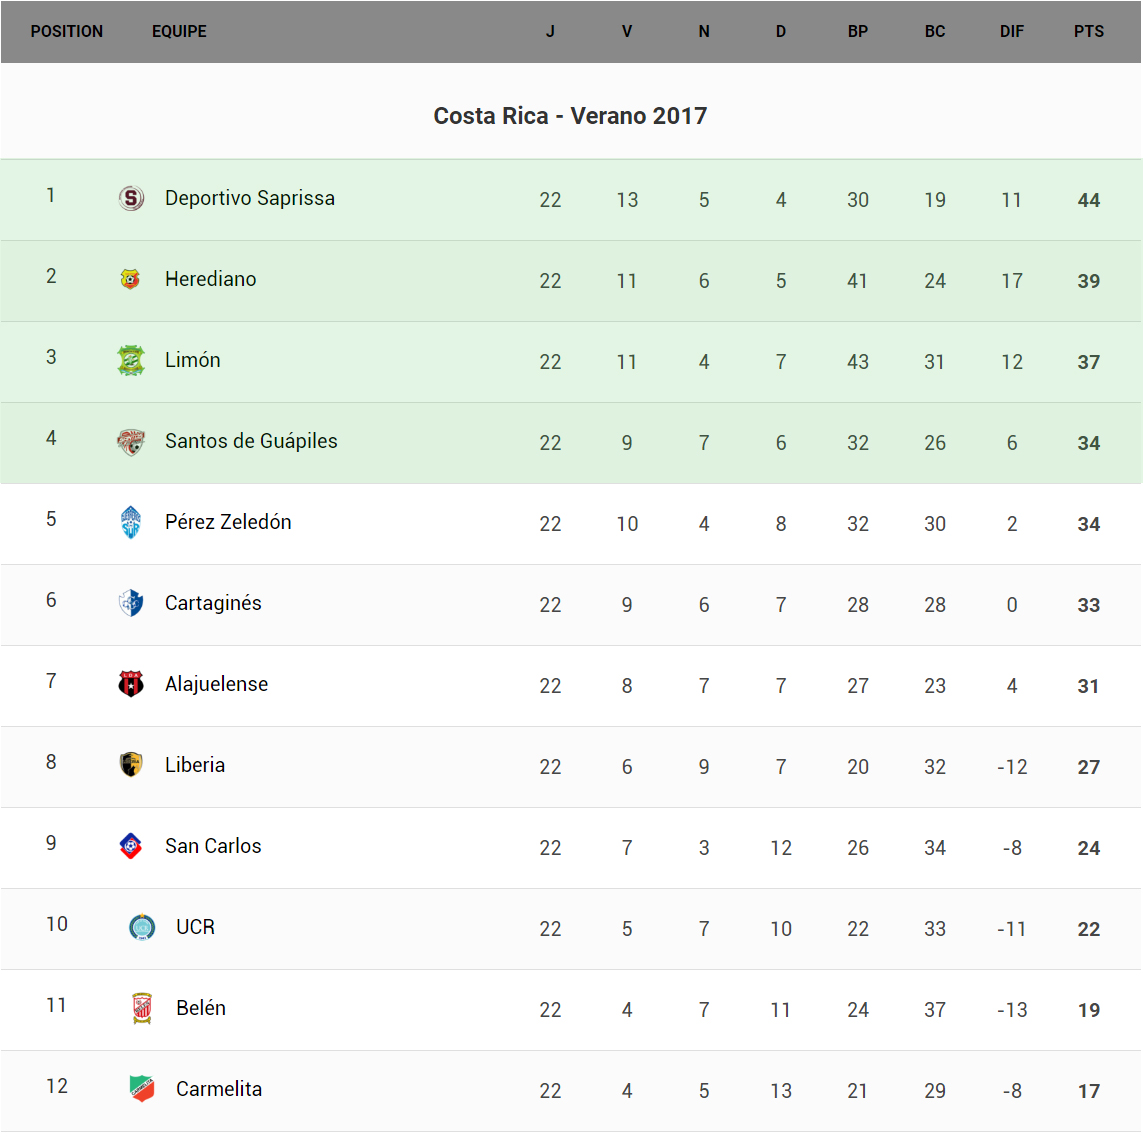The width and height of the screenshot is (1143, 1137).
Task: Click the Cartaginés shield icon
Action: click(x=131, y=603)
